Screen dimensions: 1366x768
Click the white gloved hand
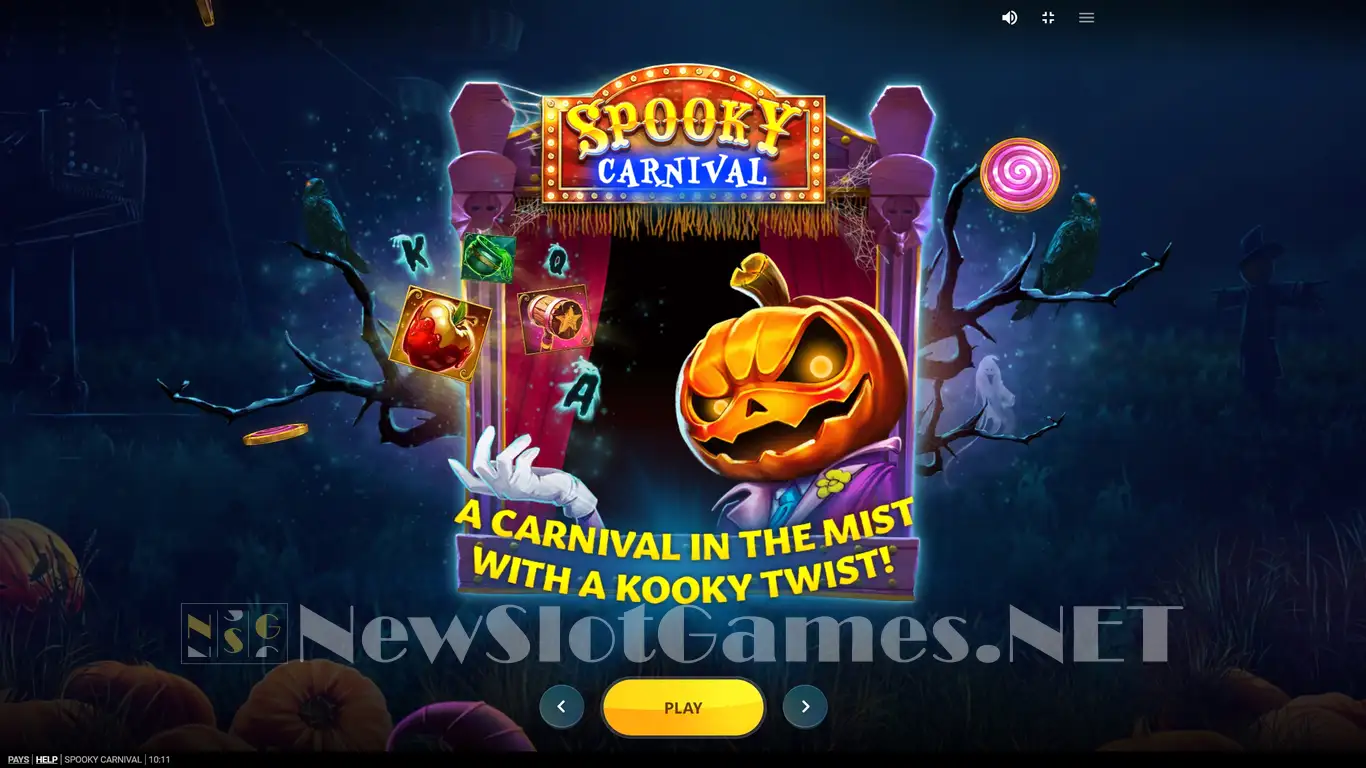(520, 473)
